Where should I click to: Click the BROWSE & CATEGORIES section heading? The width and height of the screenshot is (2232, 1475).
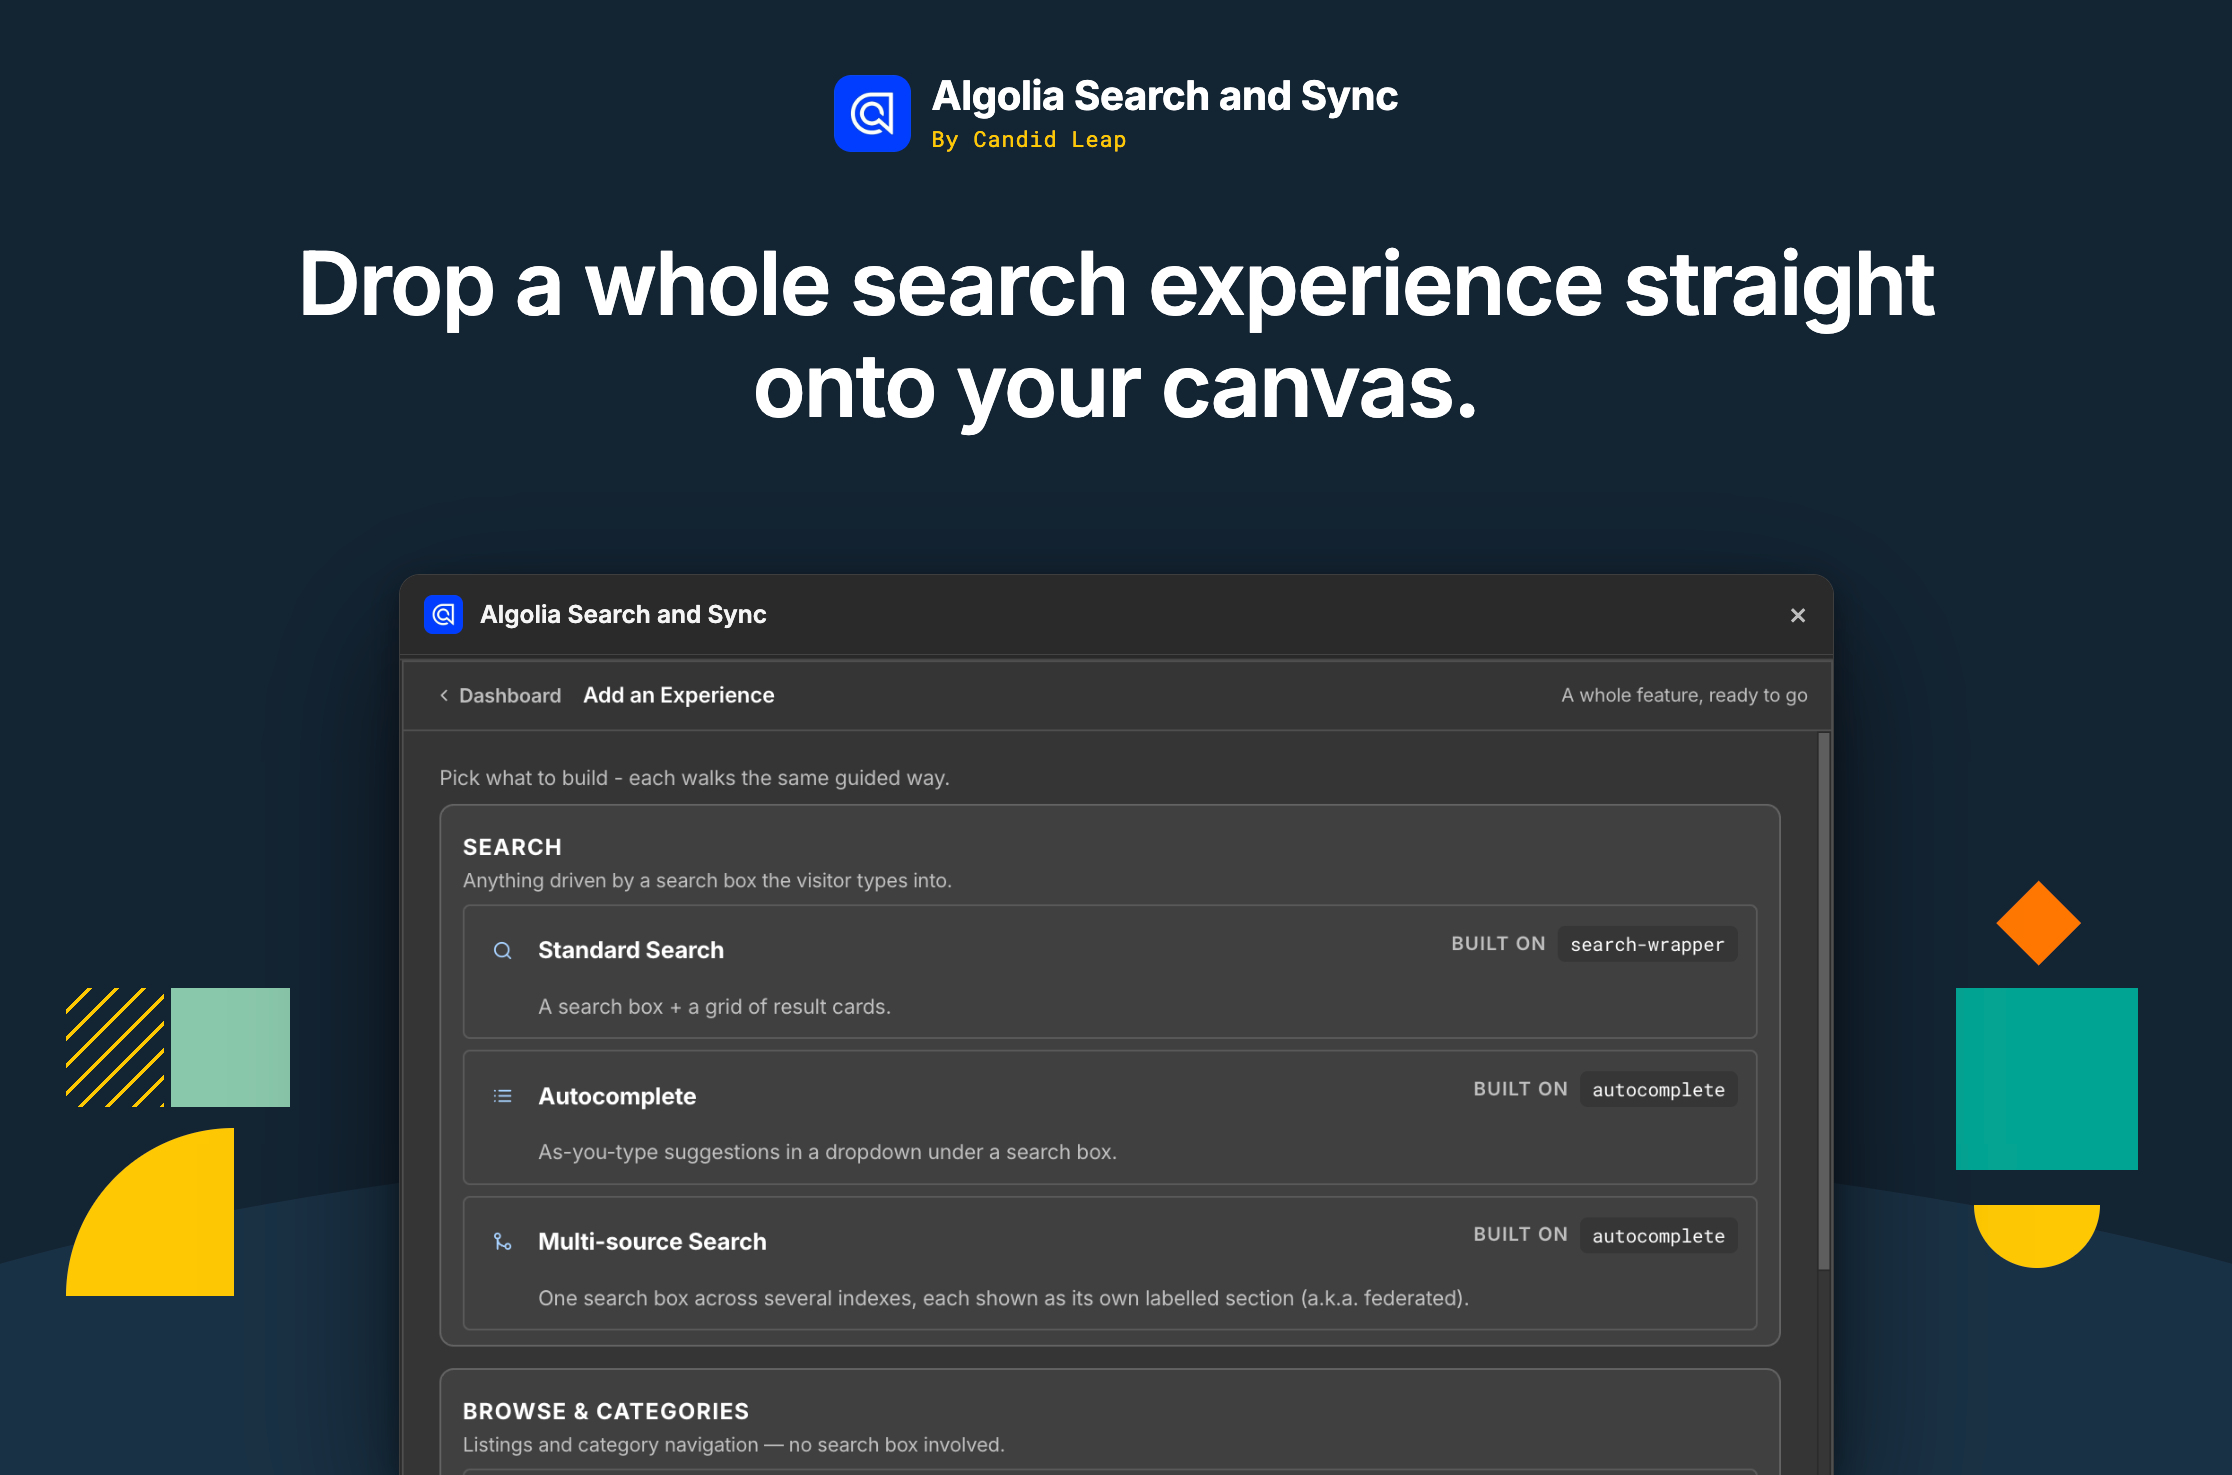coord(606,1411)
